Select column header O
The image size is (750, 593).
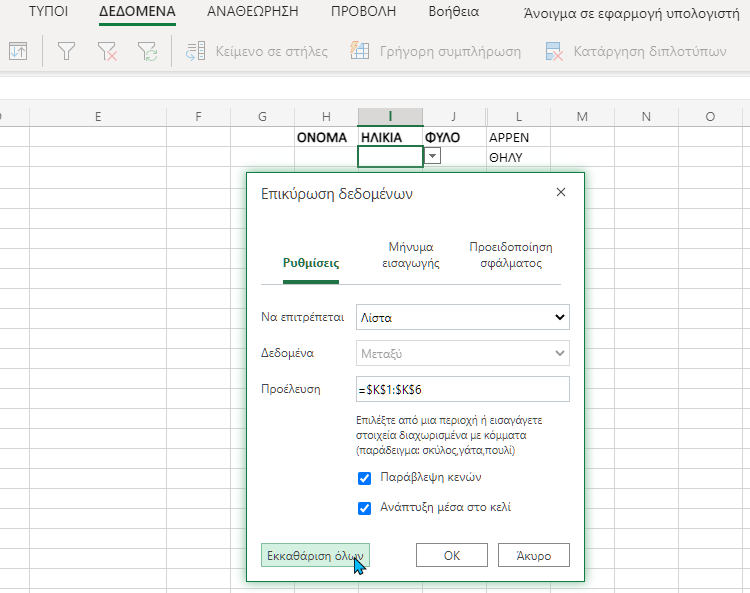[710, 117]
